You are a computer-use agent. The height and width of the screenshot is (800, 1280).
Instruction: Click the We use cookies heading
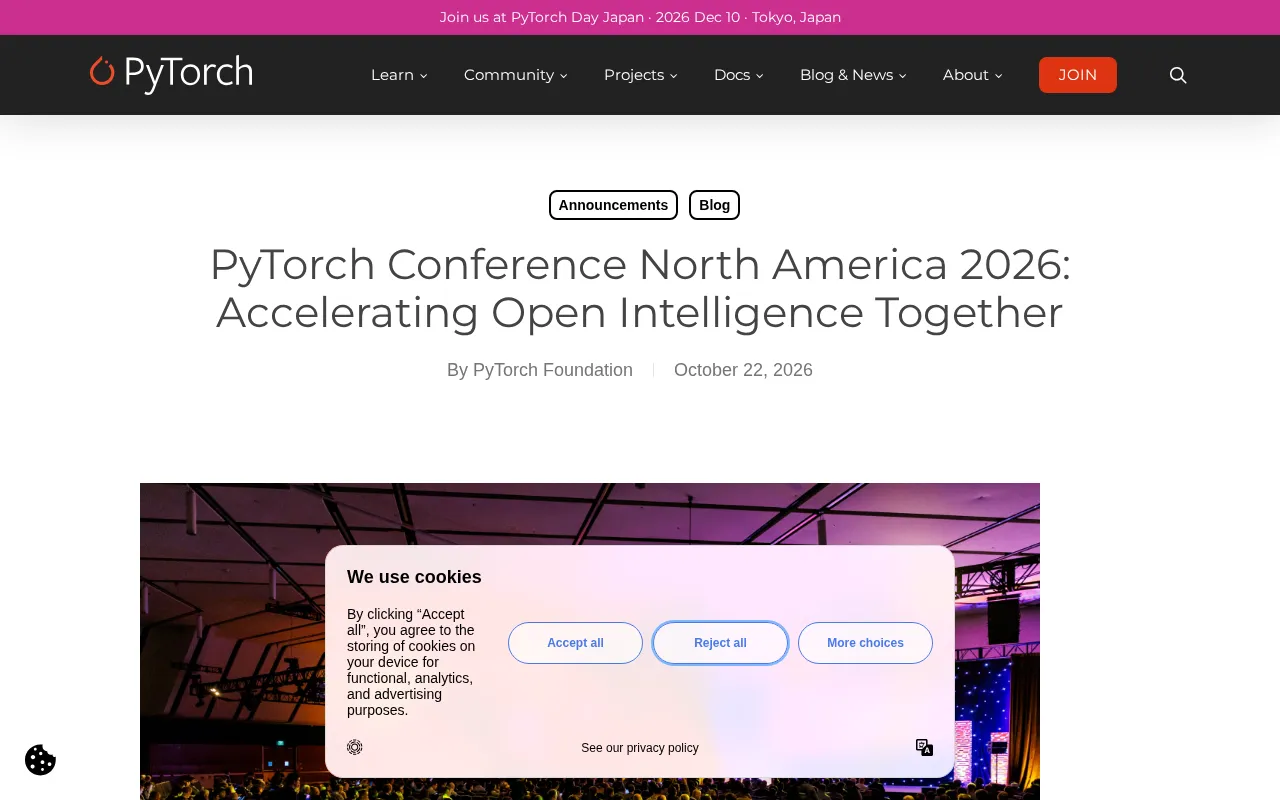414,577
